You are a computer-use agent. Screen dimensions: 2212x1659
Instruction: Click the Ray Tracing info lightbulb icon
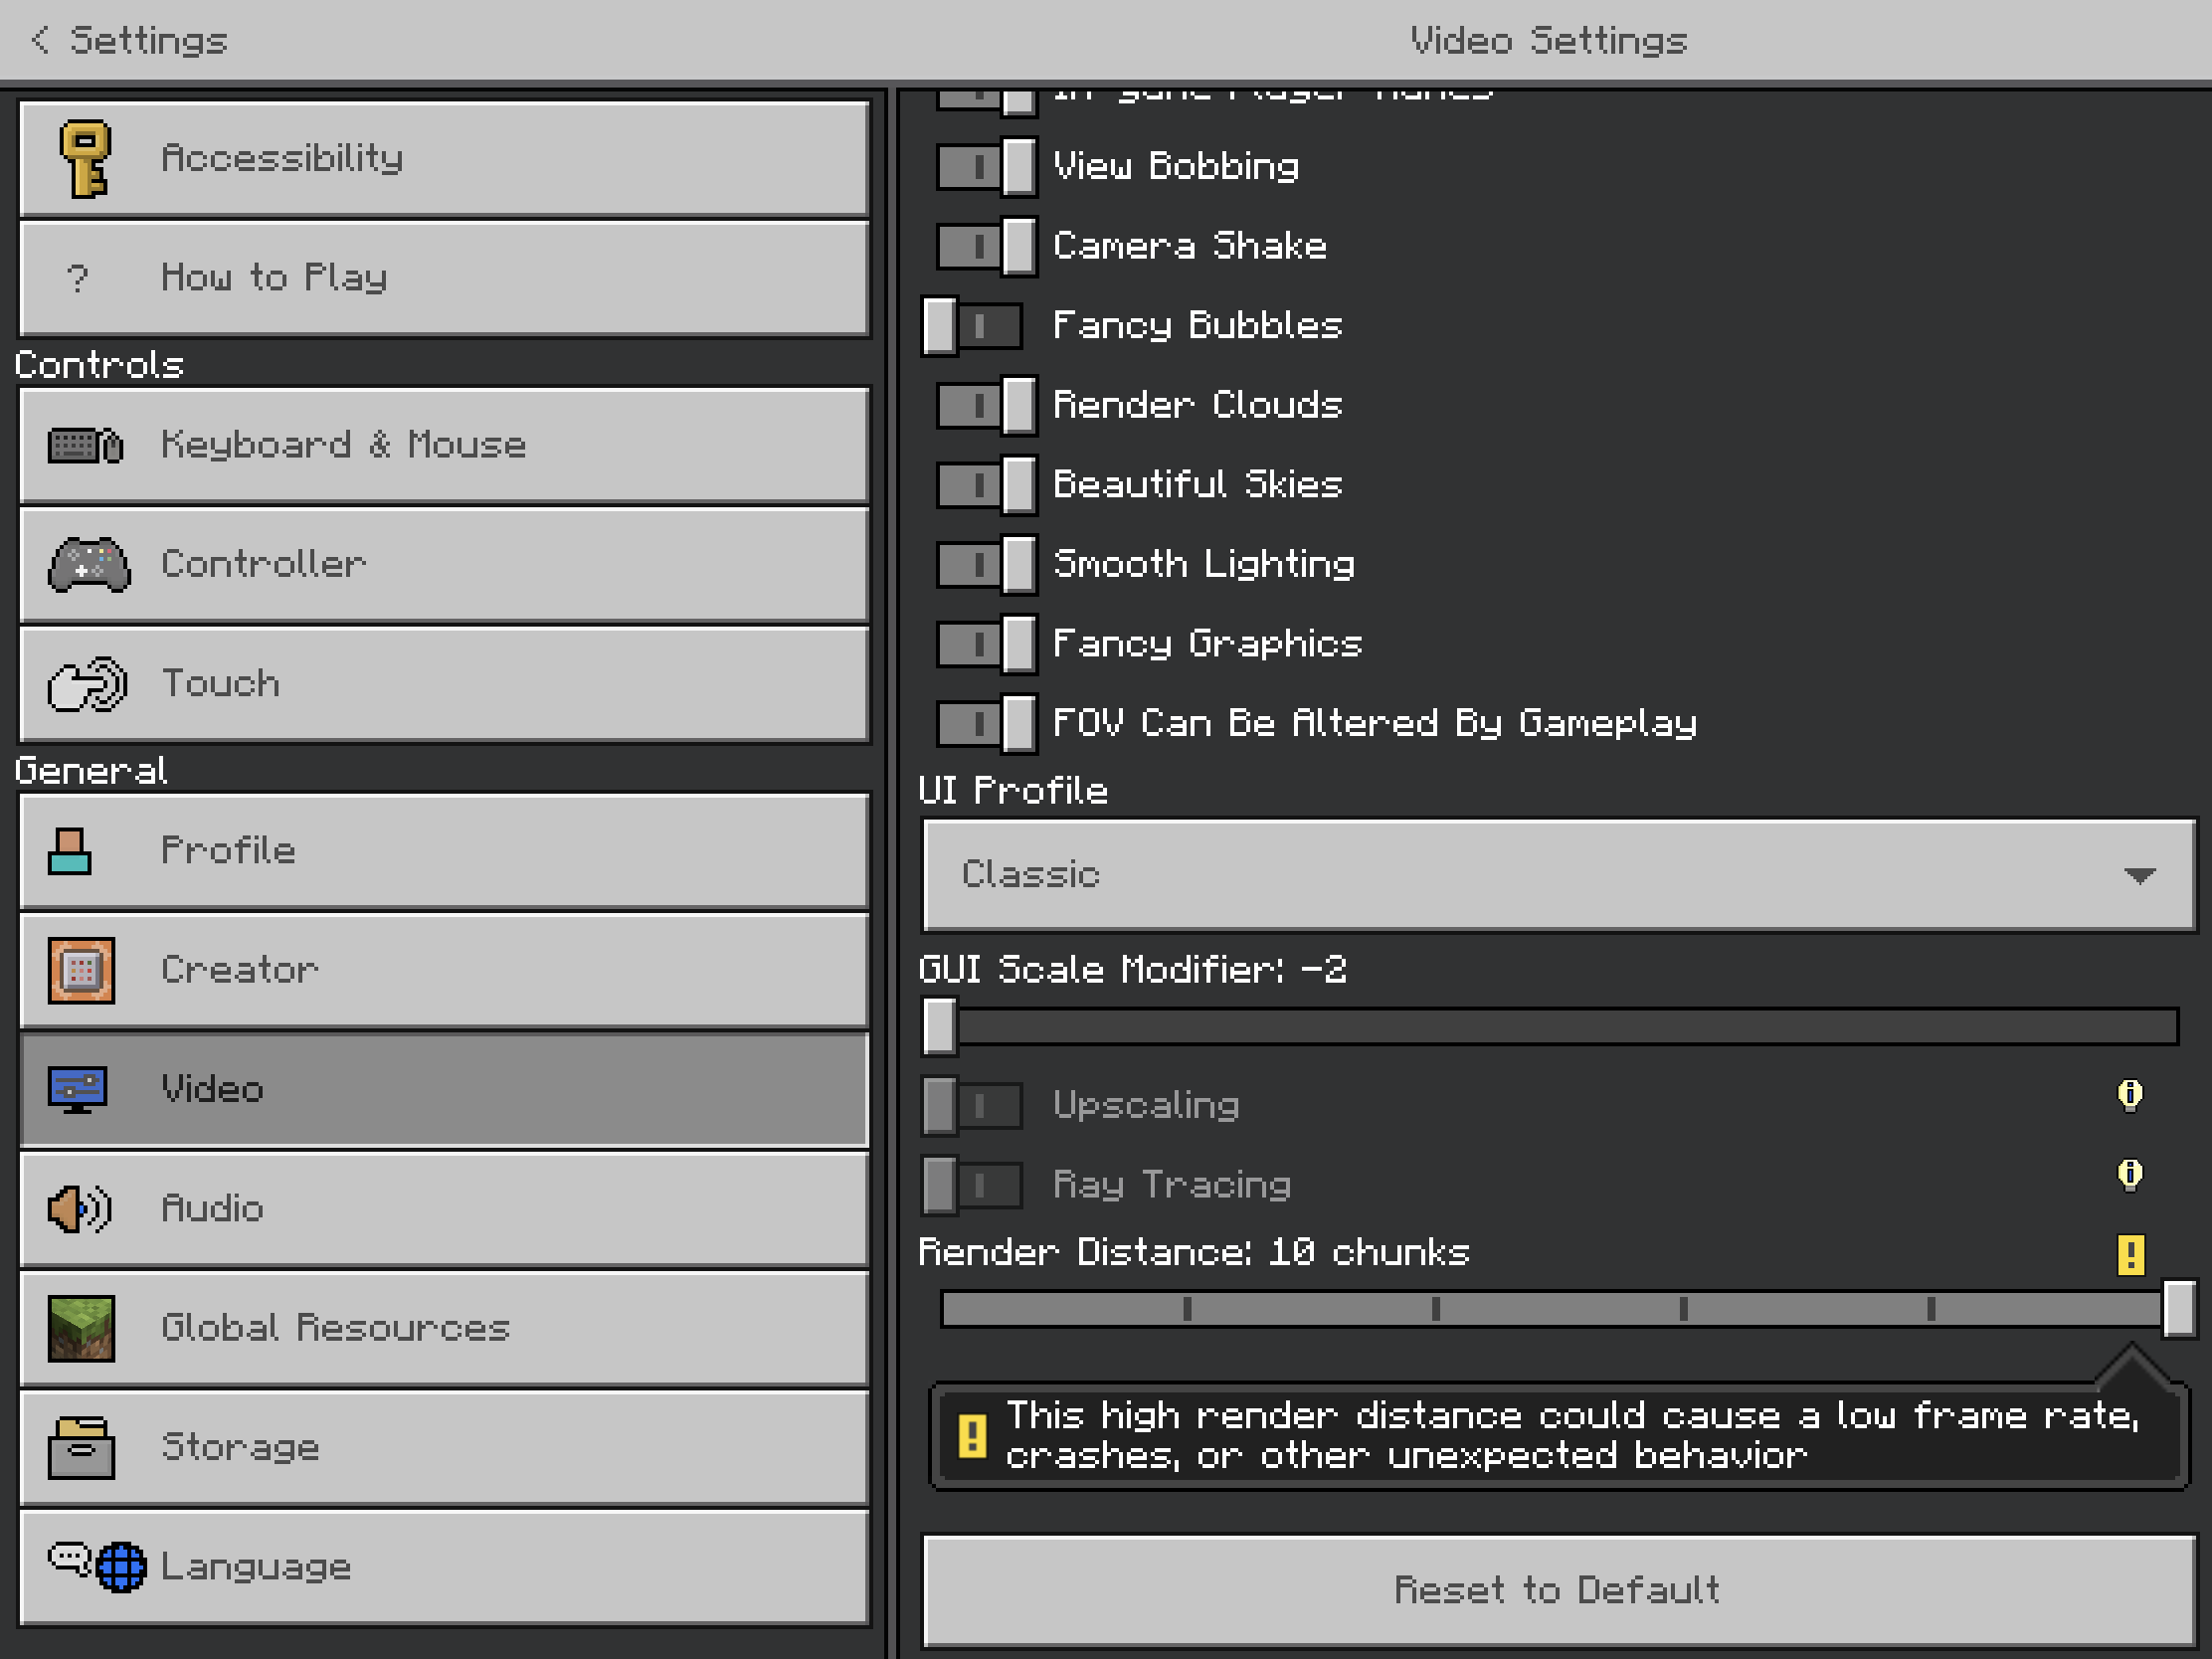pos(2130,1174)
